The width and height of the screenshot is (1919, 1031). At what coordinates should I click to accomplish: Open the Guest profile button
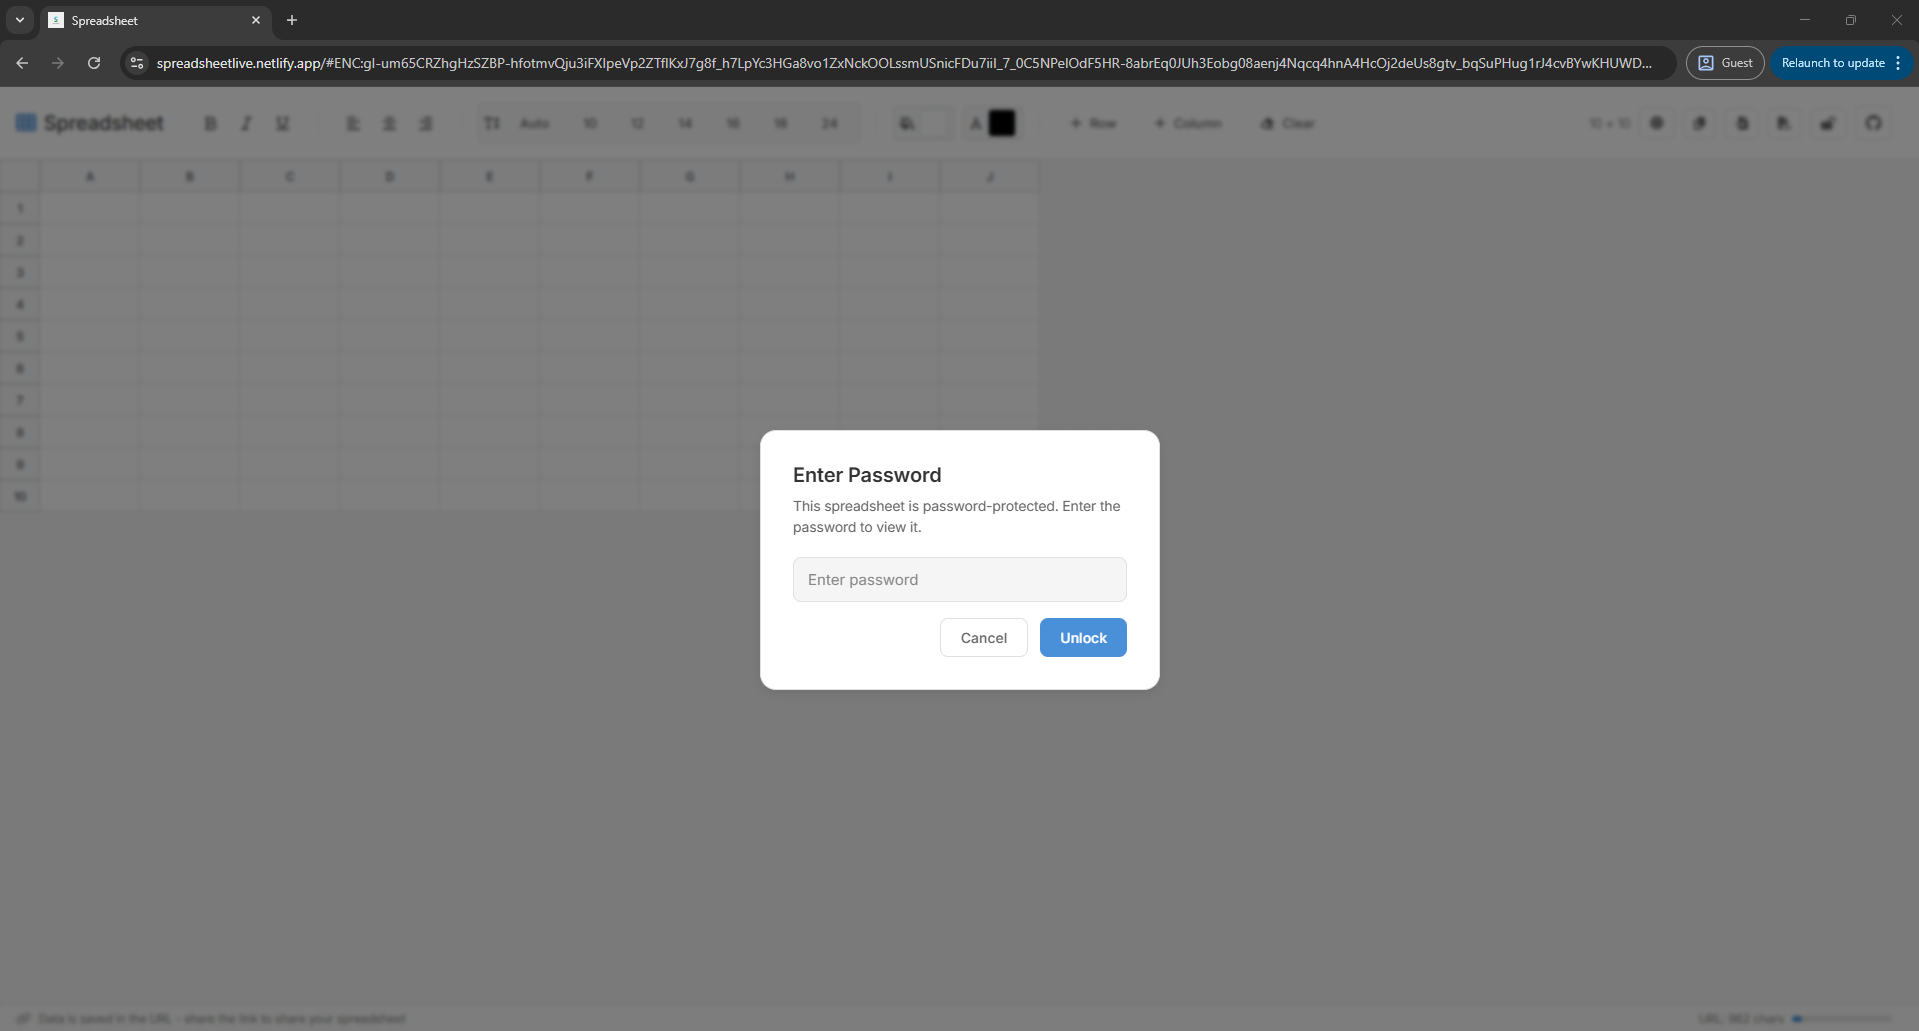1725,63
